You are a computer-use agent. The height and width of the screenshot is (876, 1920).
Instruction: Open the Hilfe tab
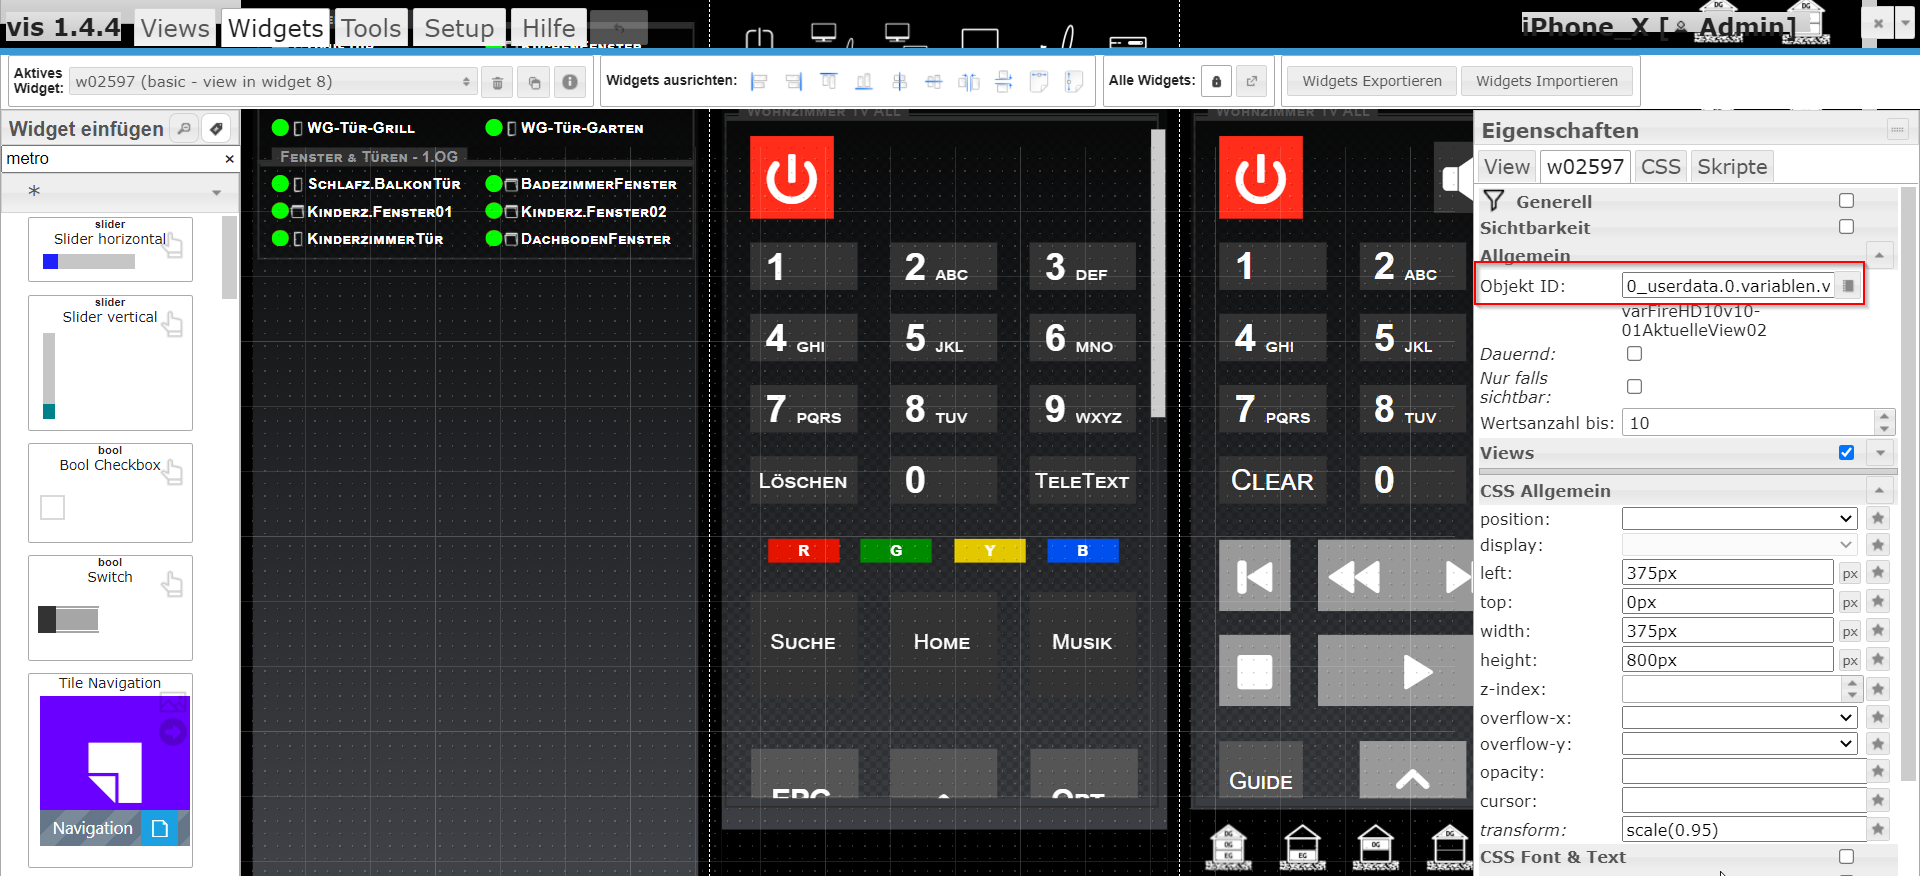pos(549,28)
